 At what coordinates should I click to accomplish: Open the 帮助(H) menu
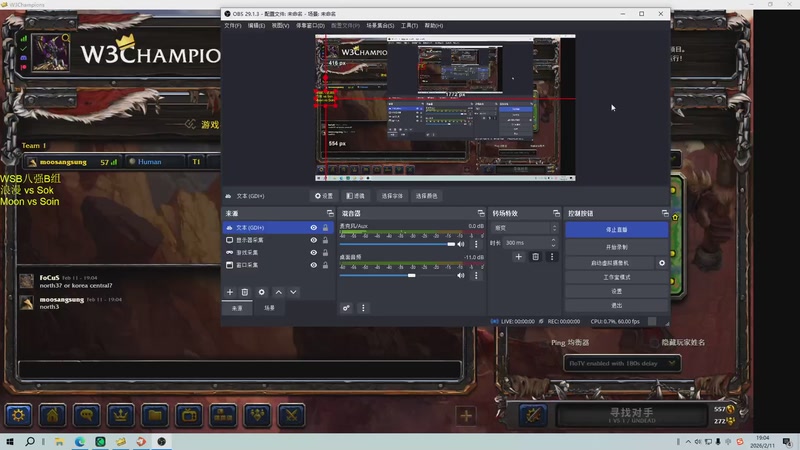[434, 26]
